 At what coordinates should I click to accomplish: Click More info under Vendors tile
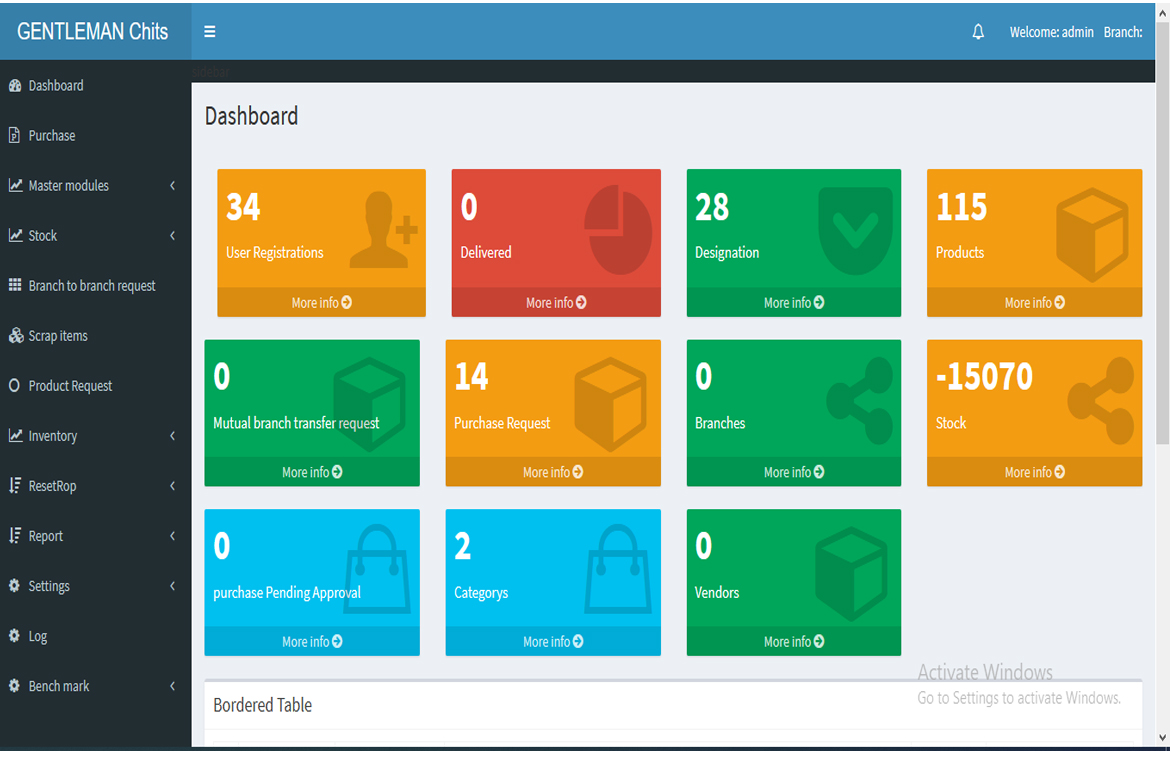tap(794, 642)
